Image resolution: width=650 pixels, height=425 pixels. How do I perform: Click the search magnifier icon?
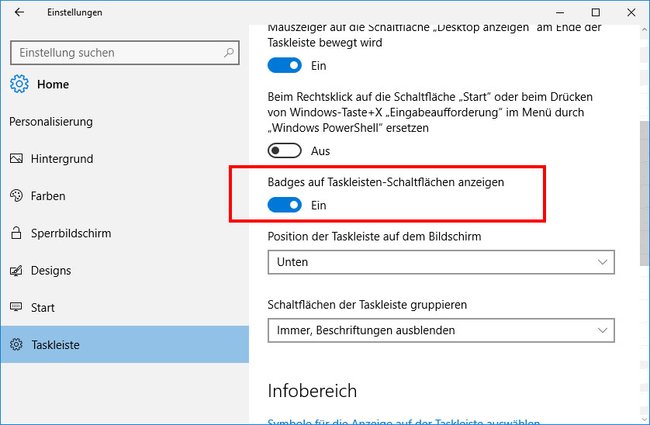point(229,53)
